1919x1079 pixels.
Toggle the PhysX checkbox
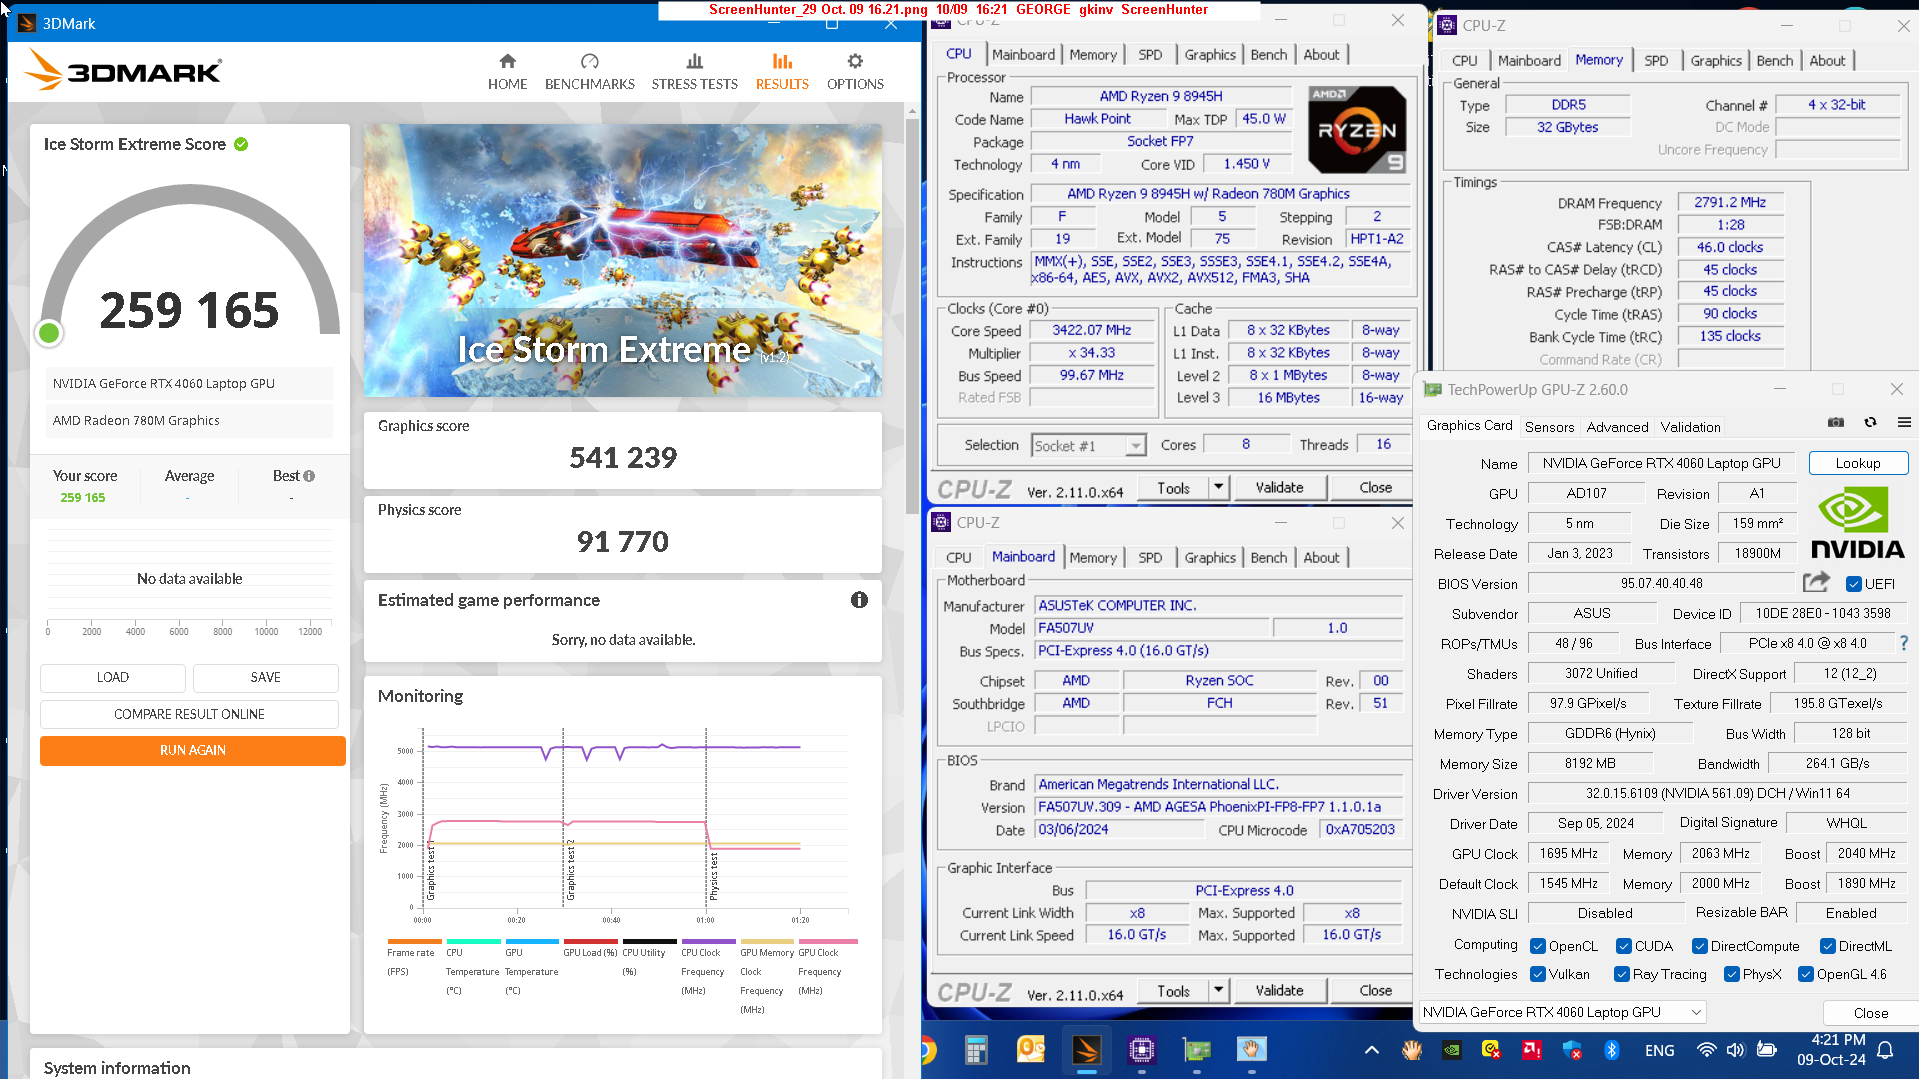coord(1731,974)
